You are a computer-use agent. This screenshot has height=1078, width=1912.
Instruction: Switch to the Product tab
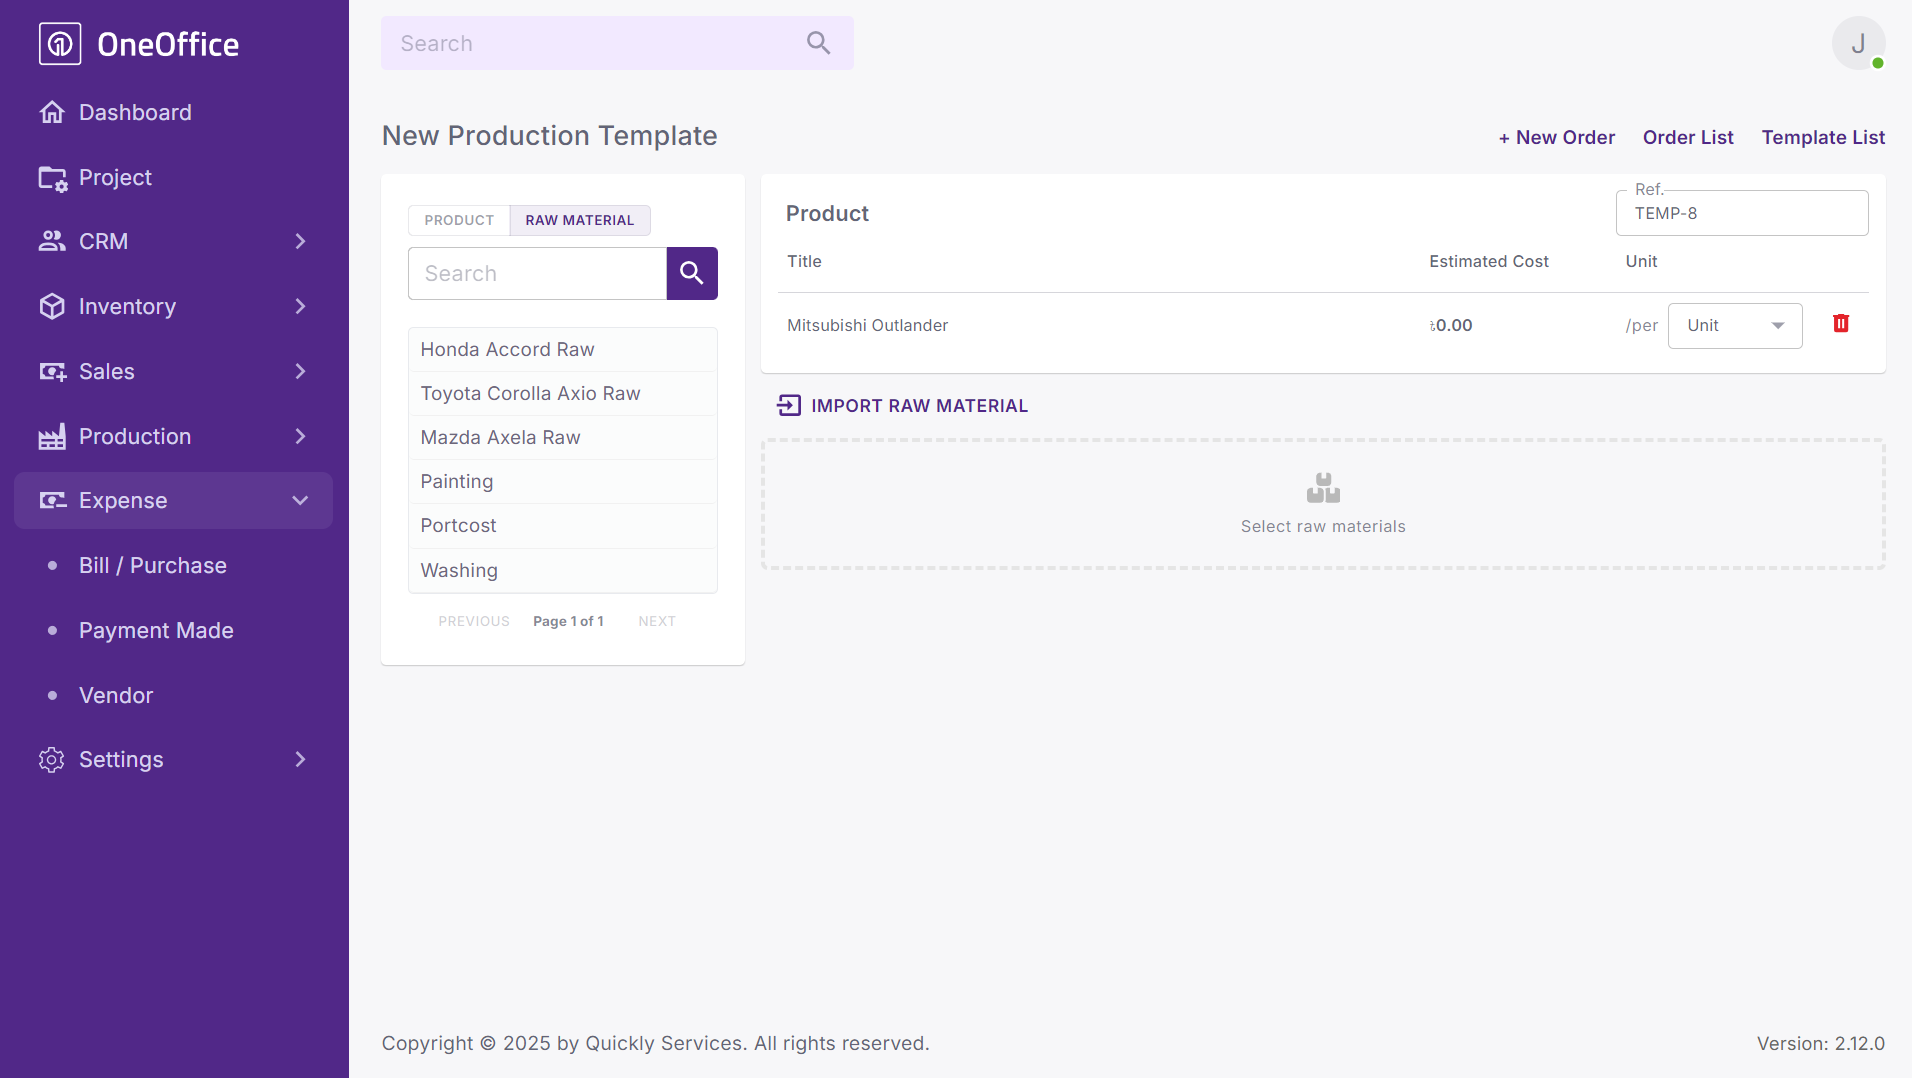[459, 220]
